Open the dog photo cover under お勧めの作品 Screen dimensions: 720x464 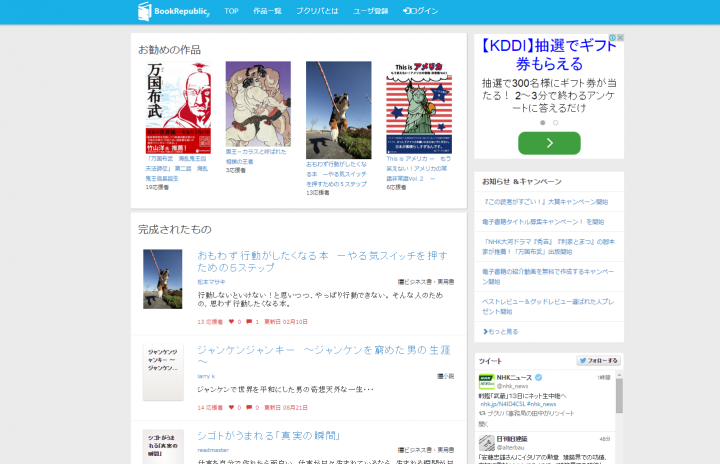click(339, 110)
